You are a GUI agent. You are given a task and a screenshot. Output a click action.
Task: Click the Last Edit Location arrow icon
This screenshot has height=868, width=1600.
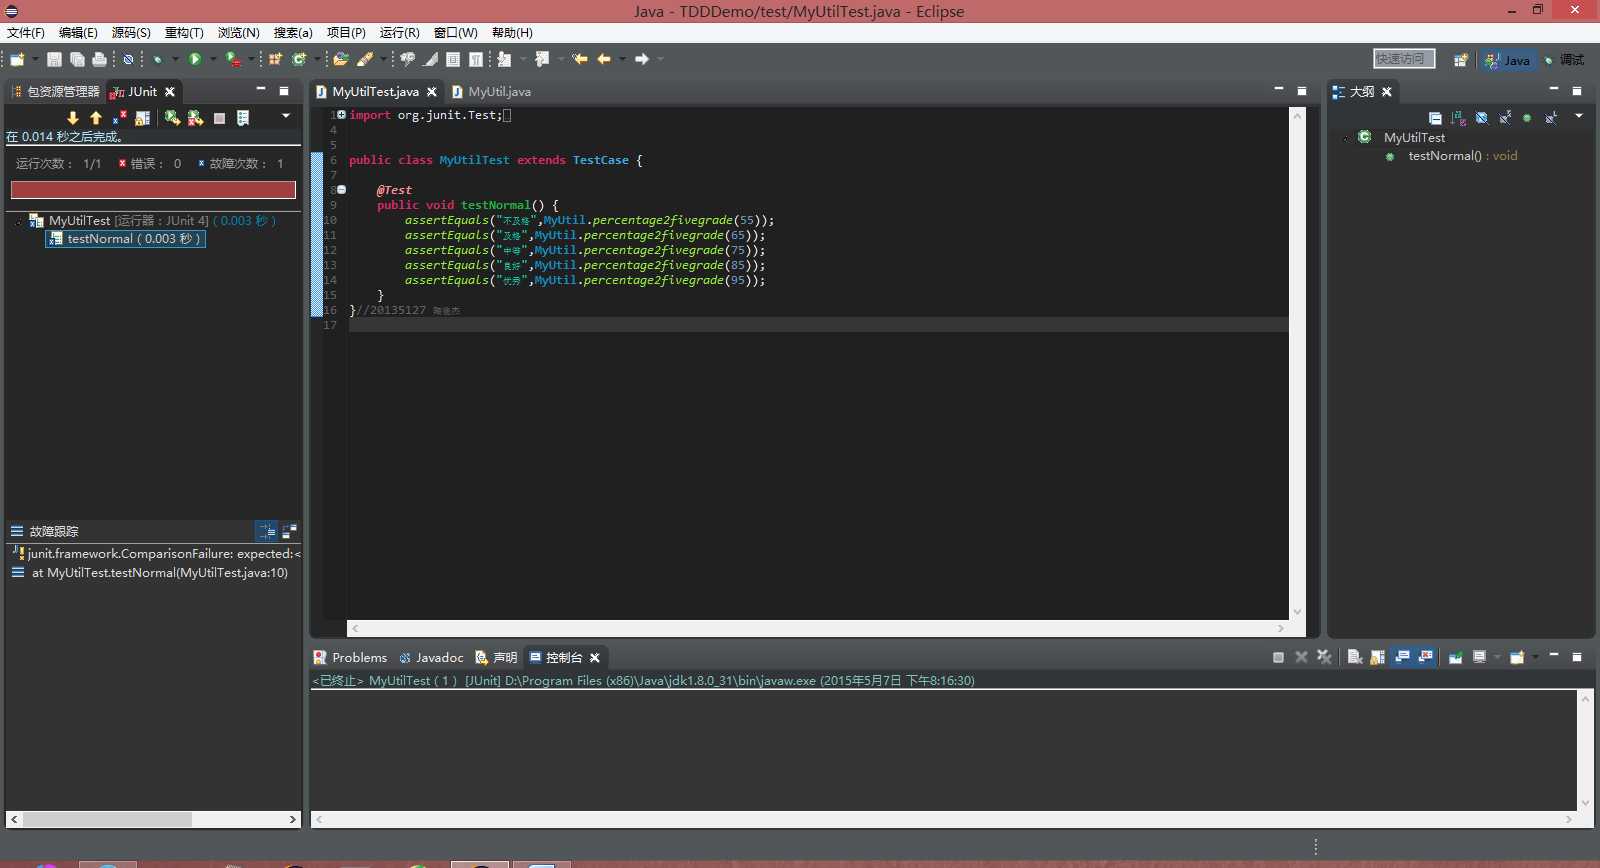coord(580,59)
